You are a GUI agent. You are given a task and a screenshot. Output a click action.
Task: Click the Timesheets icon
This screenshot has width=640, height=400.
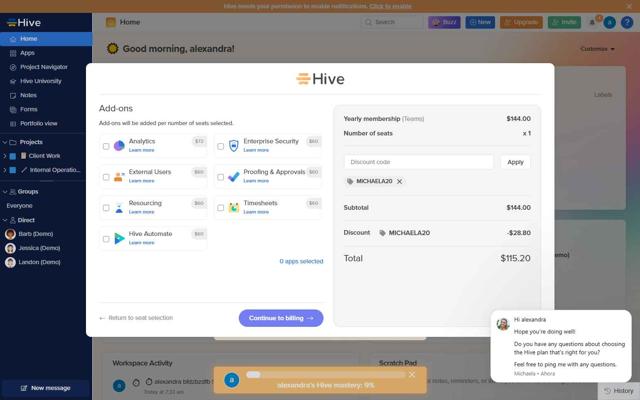[233, 207]
